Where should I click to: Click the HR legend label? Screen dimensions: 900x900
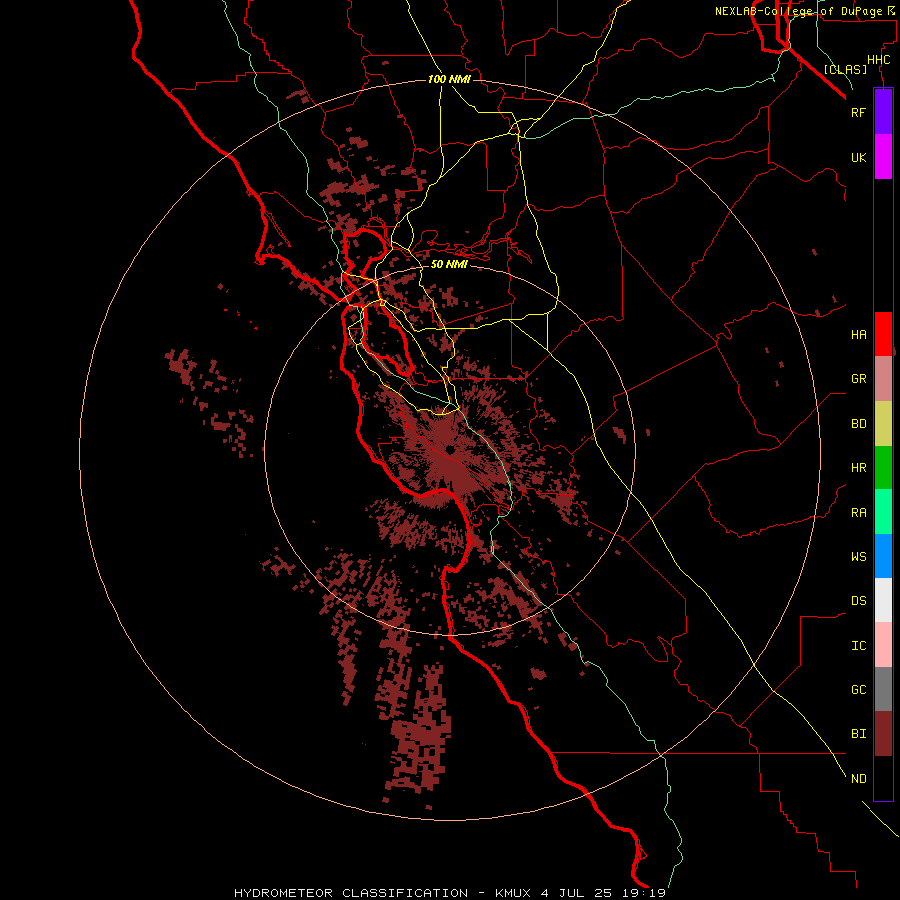coord(859,468)
